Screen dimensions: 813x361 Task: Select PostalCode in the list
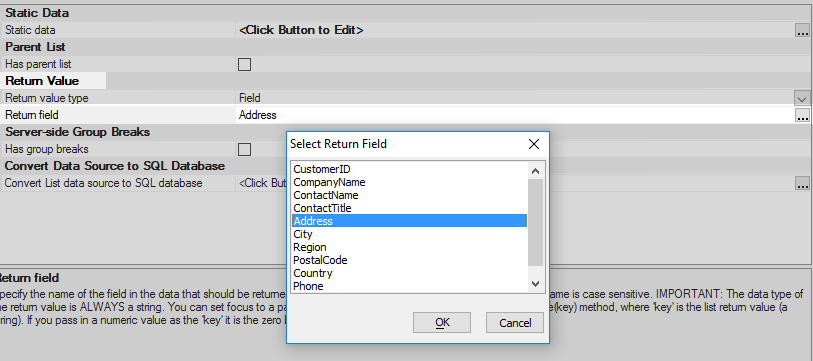[x=410, y=260]
